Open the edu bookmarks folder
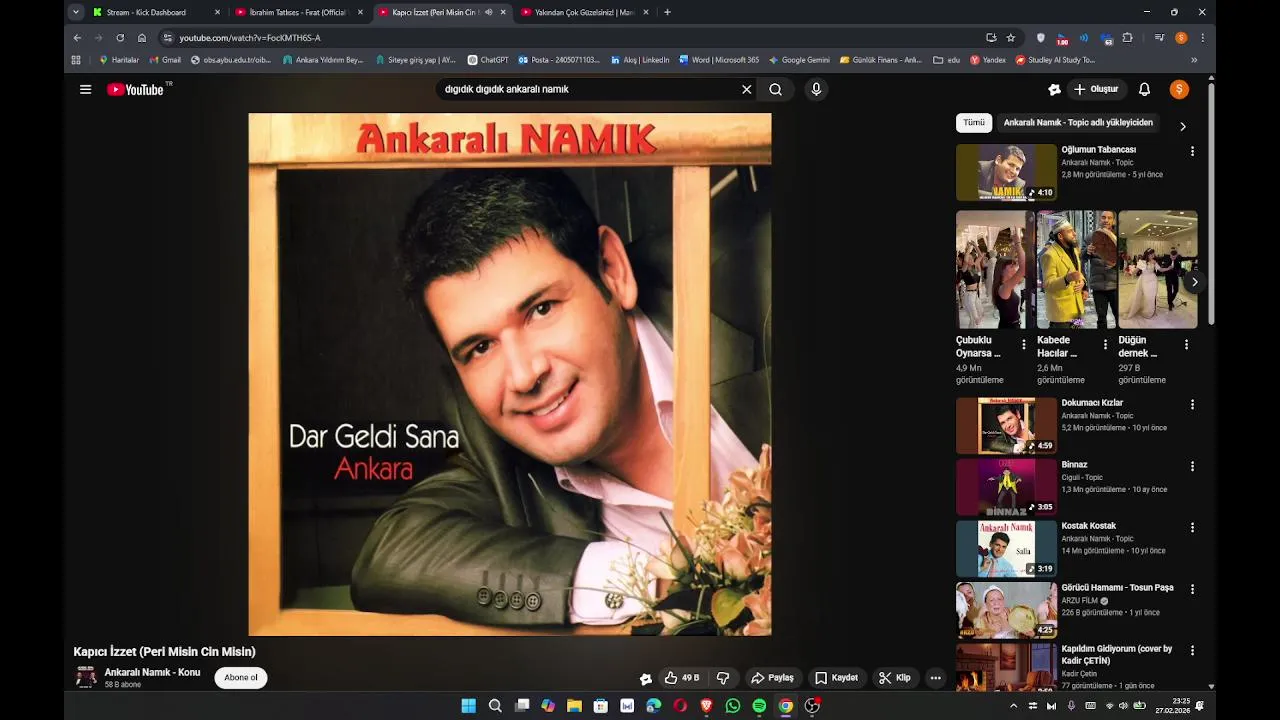Viewport: 1280px width, 720px height. [946, 60]
